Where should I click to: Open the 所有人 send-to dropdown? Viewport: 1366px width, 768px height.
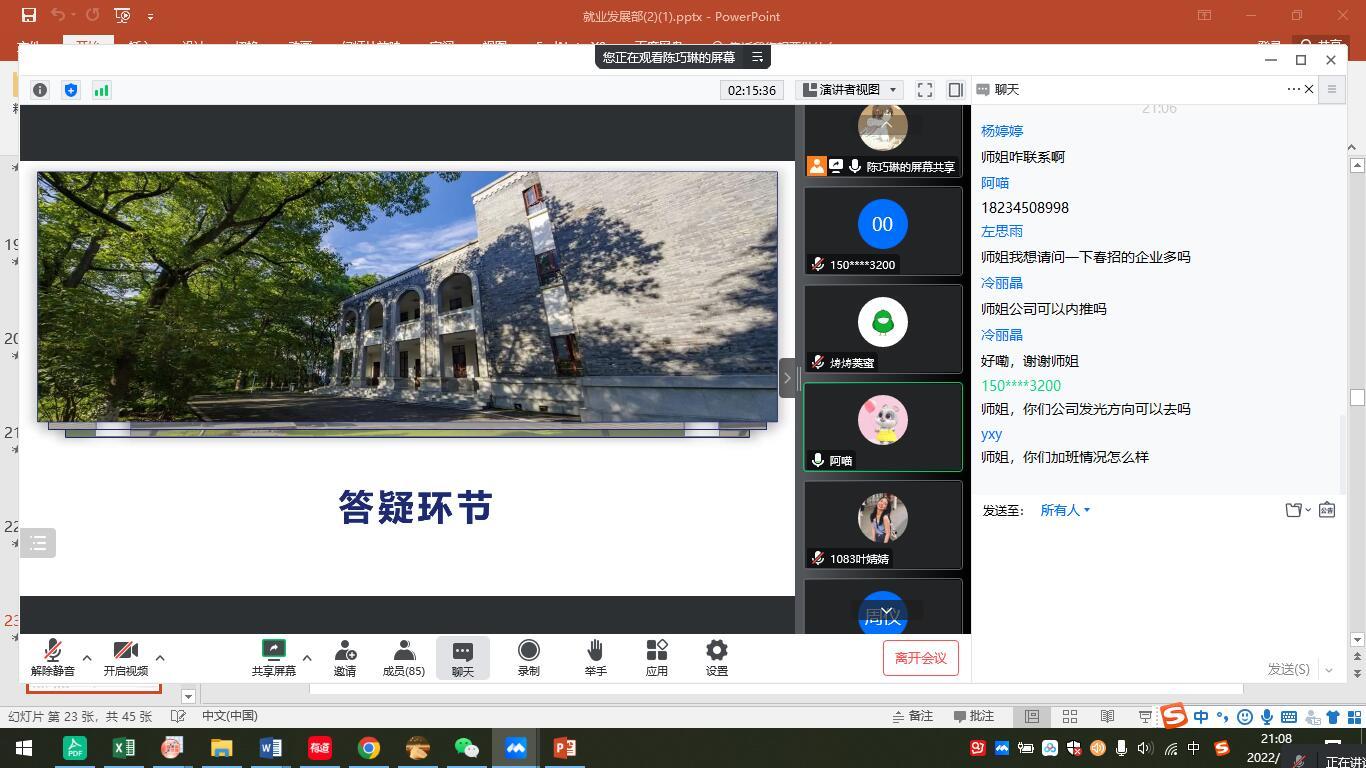point(1064,510)
